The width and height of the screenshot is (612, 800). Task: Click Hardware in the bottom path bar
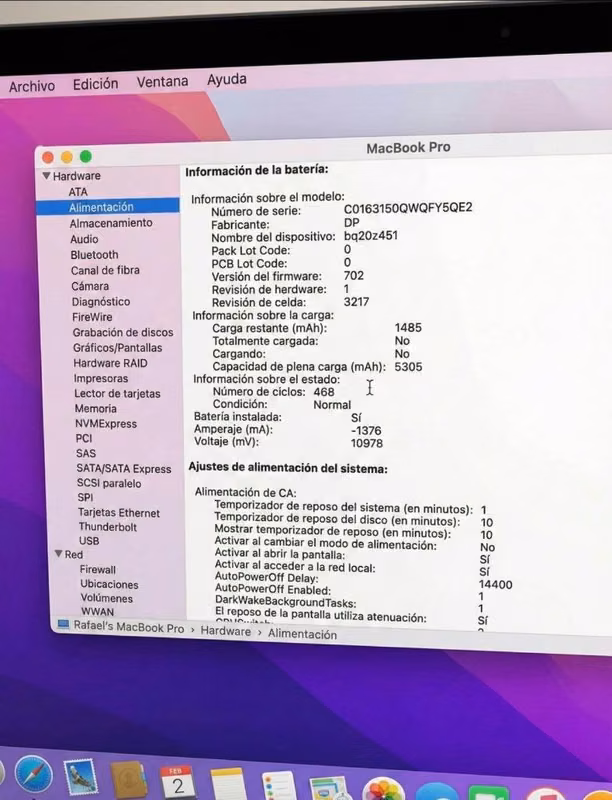point(225,631)
